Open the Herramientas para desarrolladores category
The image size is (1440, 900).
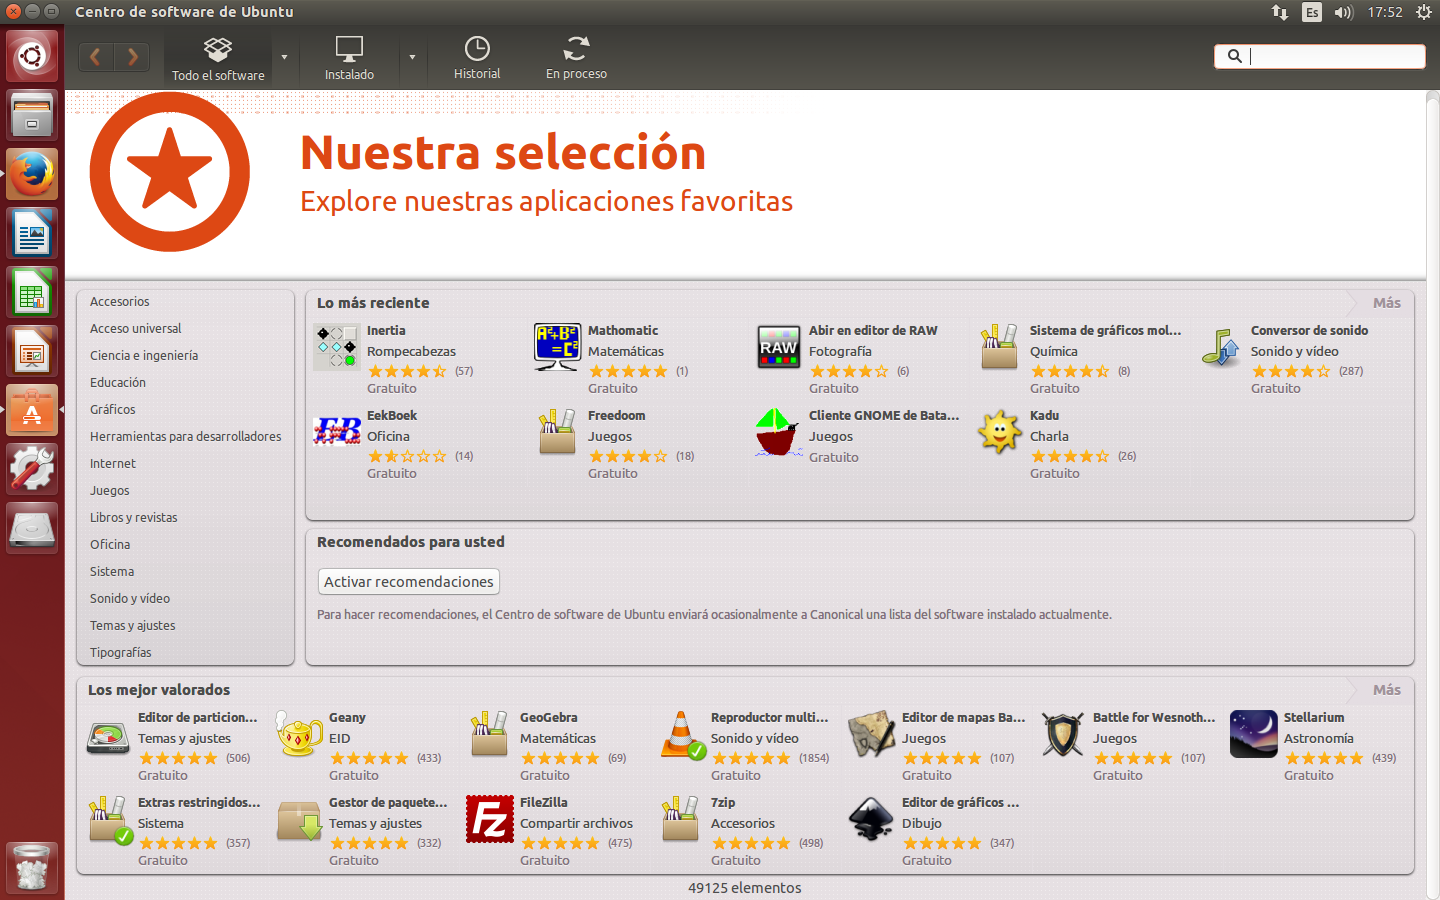186,436
